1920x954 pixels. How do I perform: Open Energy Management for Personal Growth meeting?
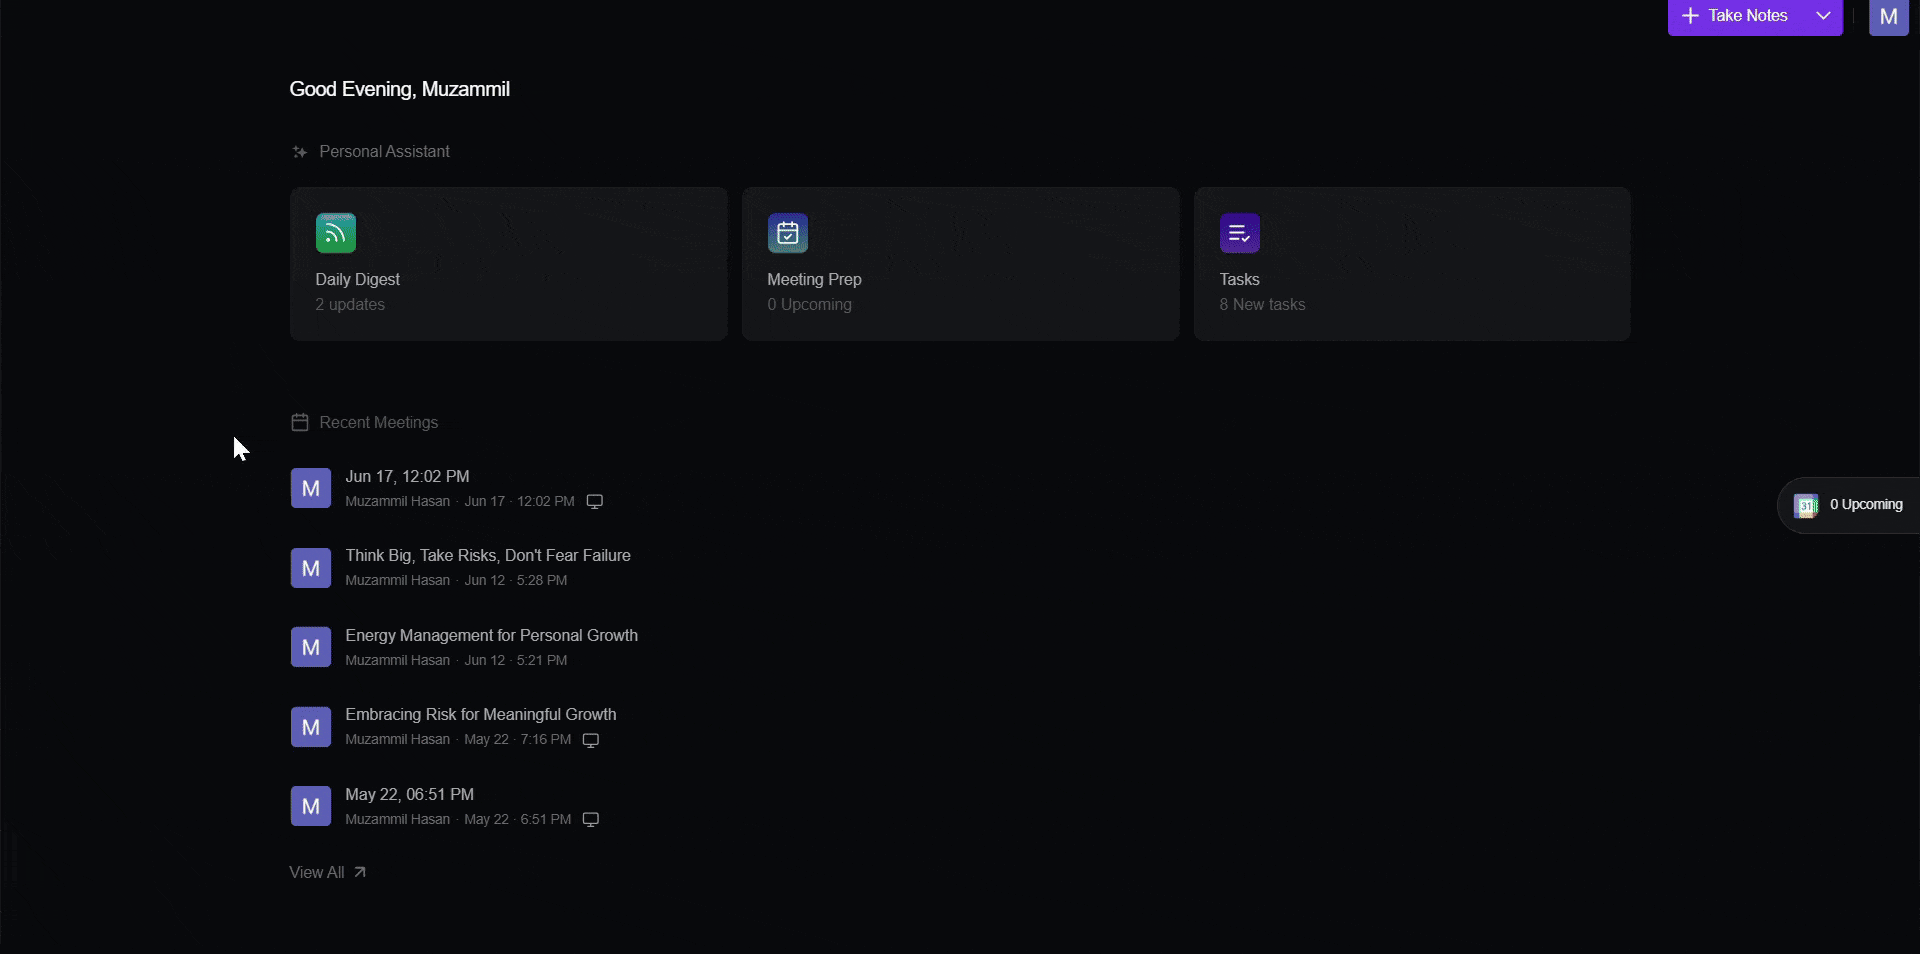491,635
